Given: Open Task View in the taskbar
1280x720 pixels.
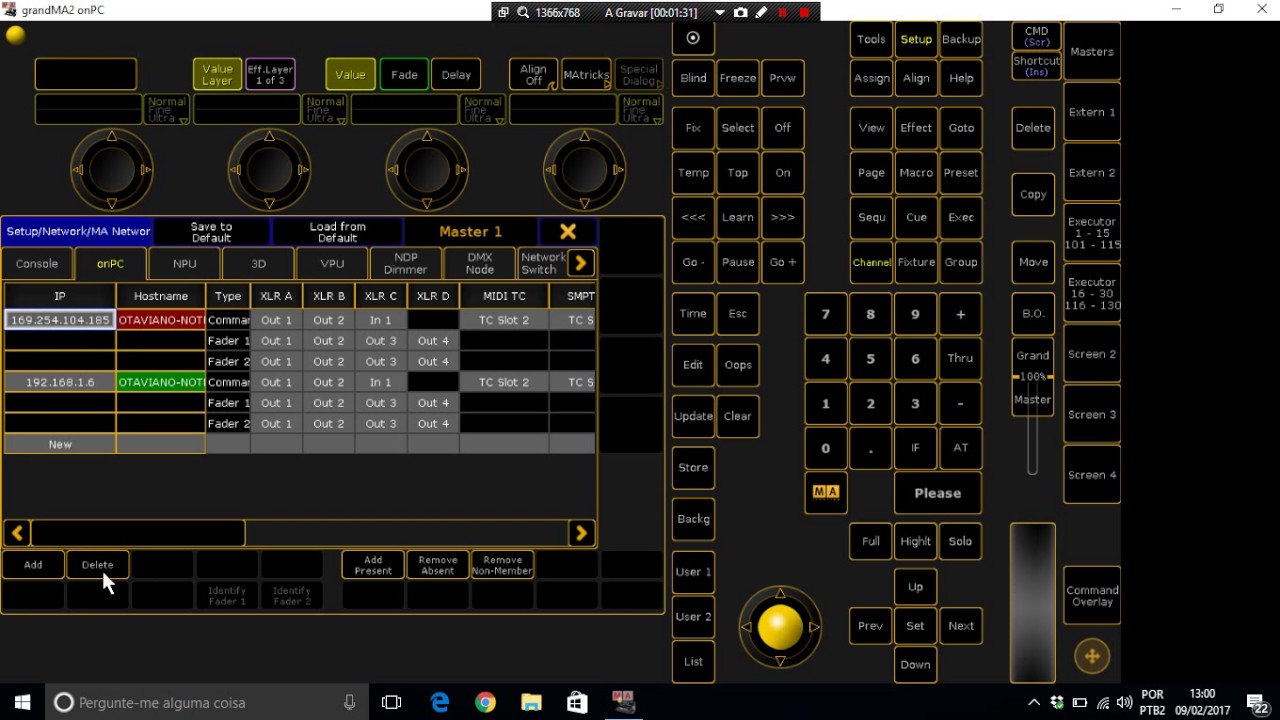Looking at the screenshot, I should tap(391, 702).
